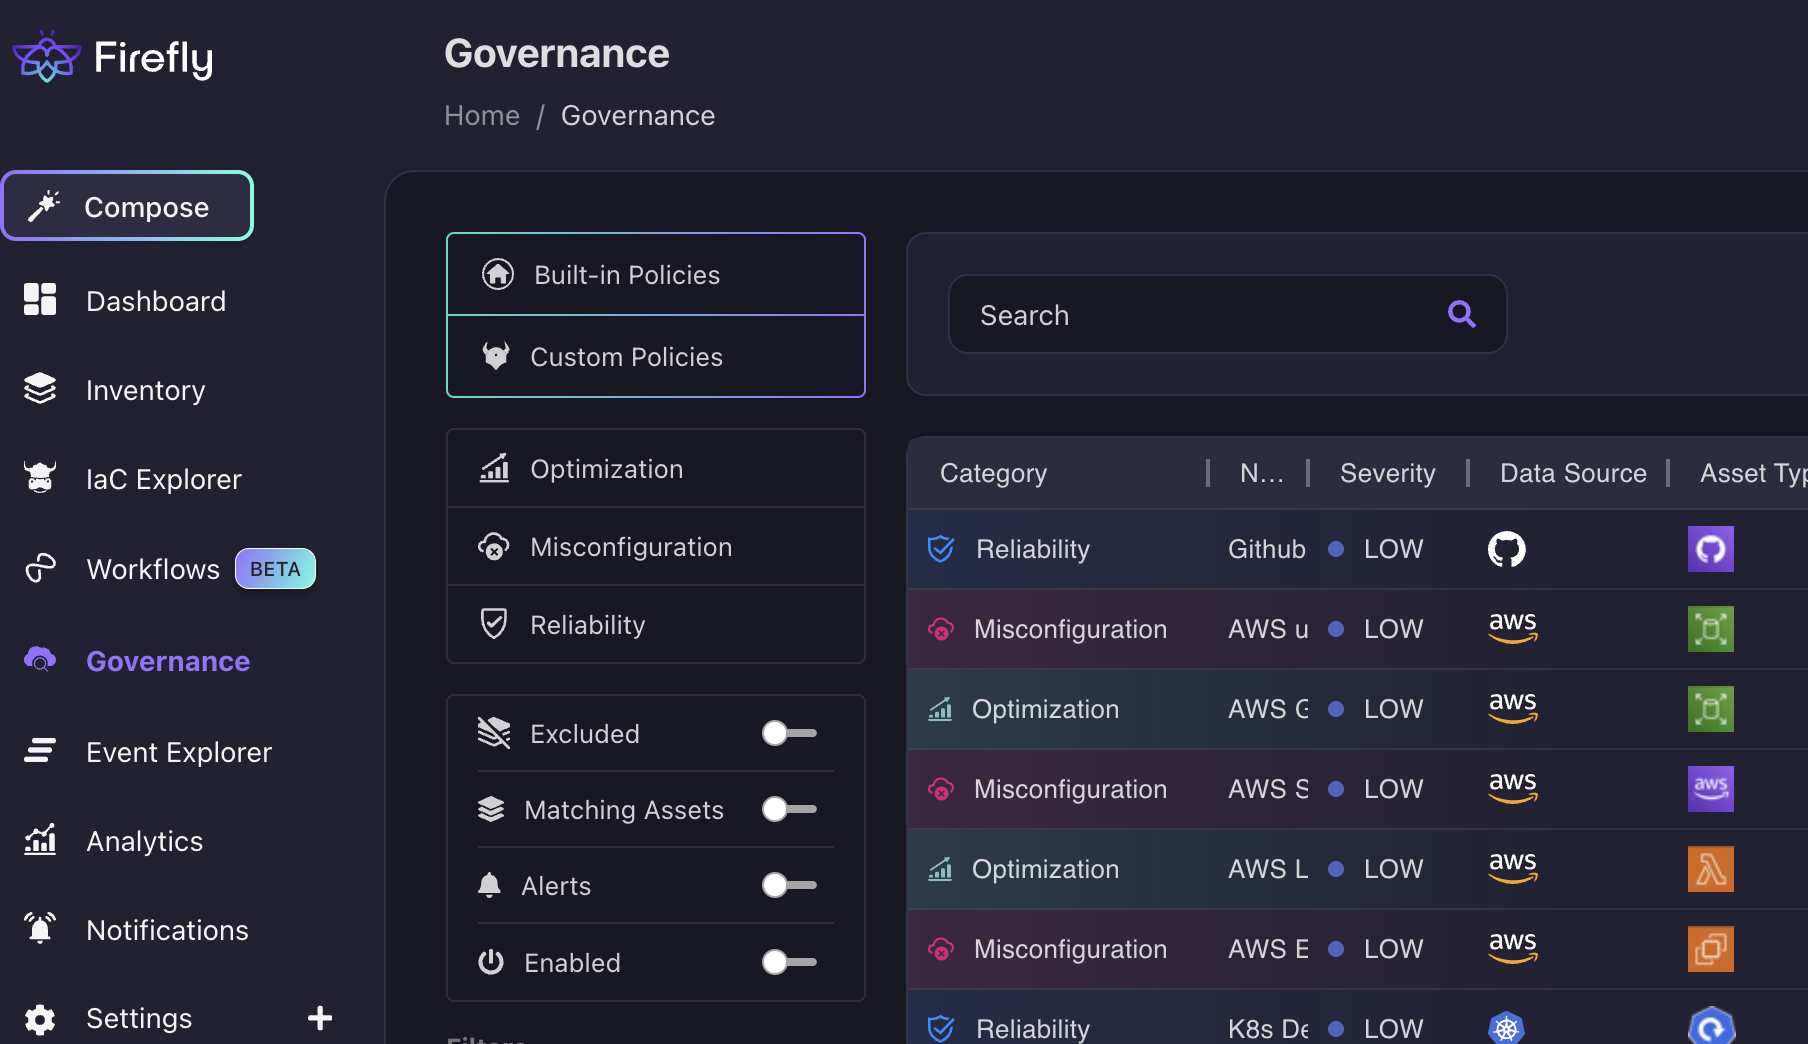Open the Inventory layers icon
This screenshot has height=1044, width=1808.
tap(40, 389)
